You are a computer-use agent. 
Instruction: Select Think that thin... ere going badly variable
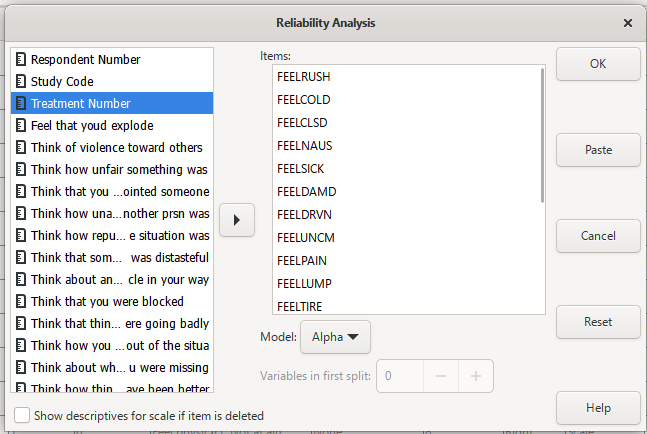click(x=112, y=323)
